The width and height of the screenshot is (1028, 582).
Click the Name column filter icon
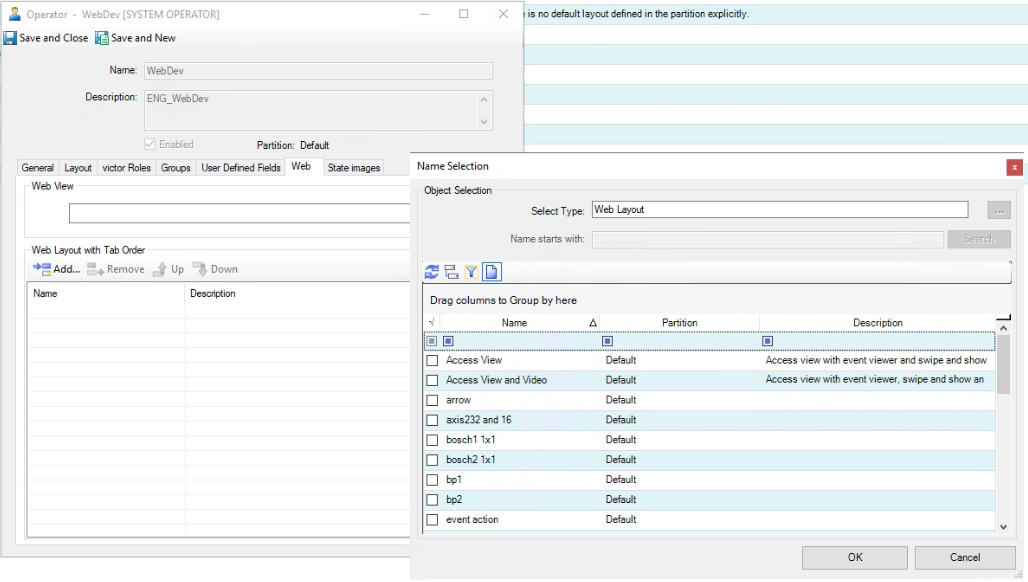(448, 341)
